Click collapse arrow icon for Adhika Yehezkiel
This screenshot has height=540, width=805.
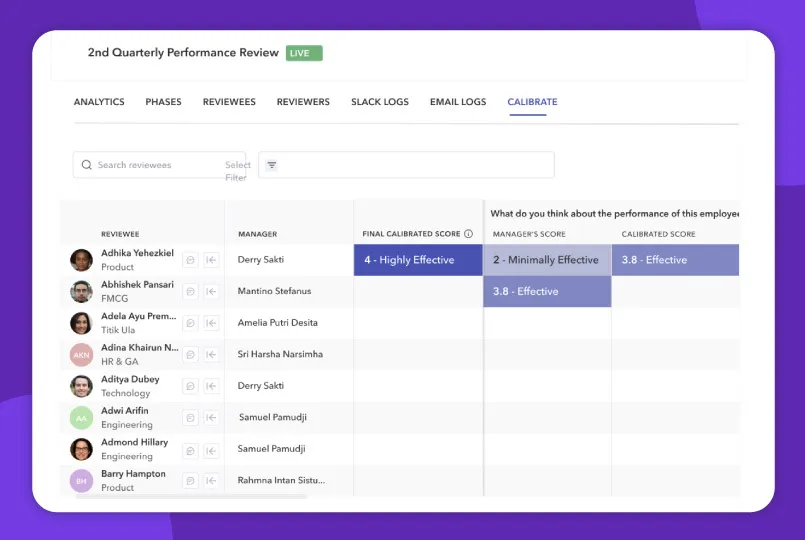point(211,260)
